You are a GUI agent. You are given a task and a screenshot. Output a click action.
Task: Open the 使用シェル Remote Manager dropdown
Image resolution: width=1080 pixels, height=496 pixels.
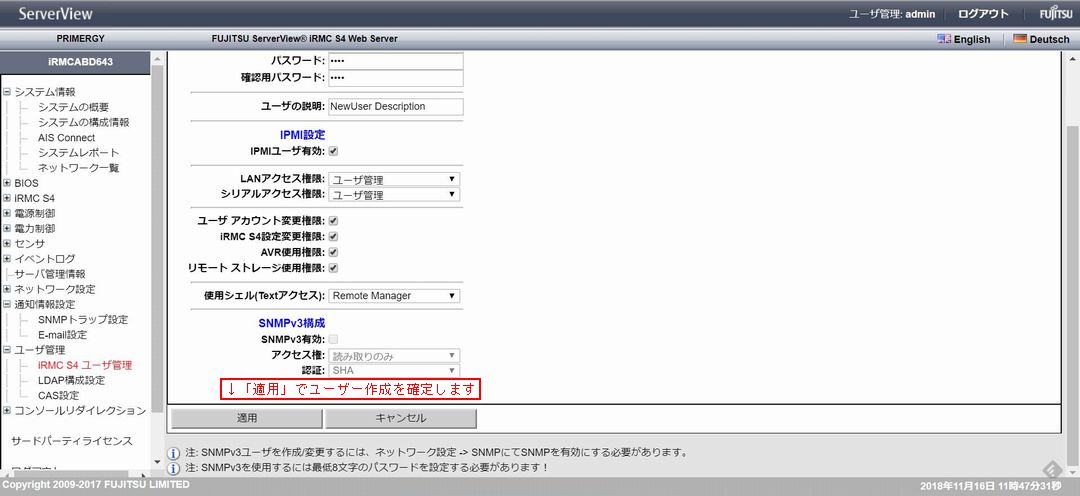[x=394, y=296]
